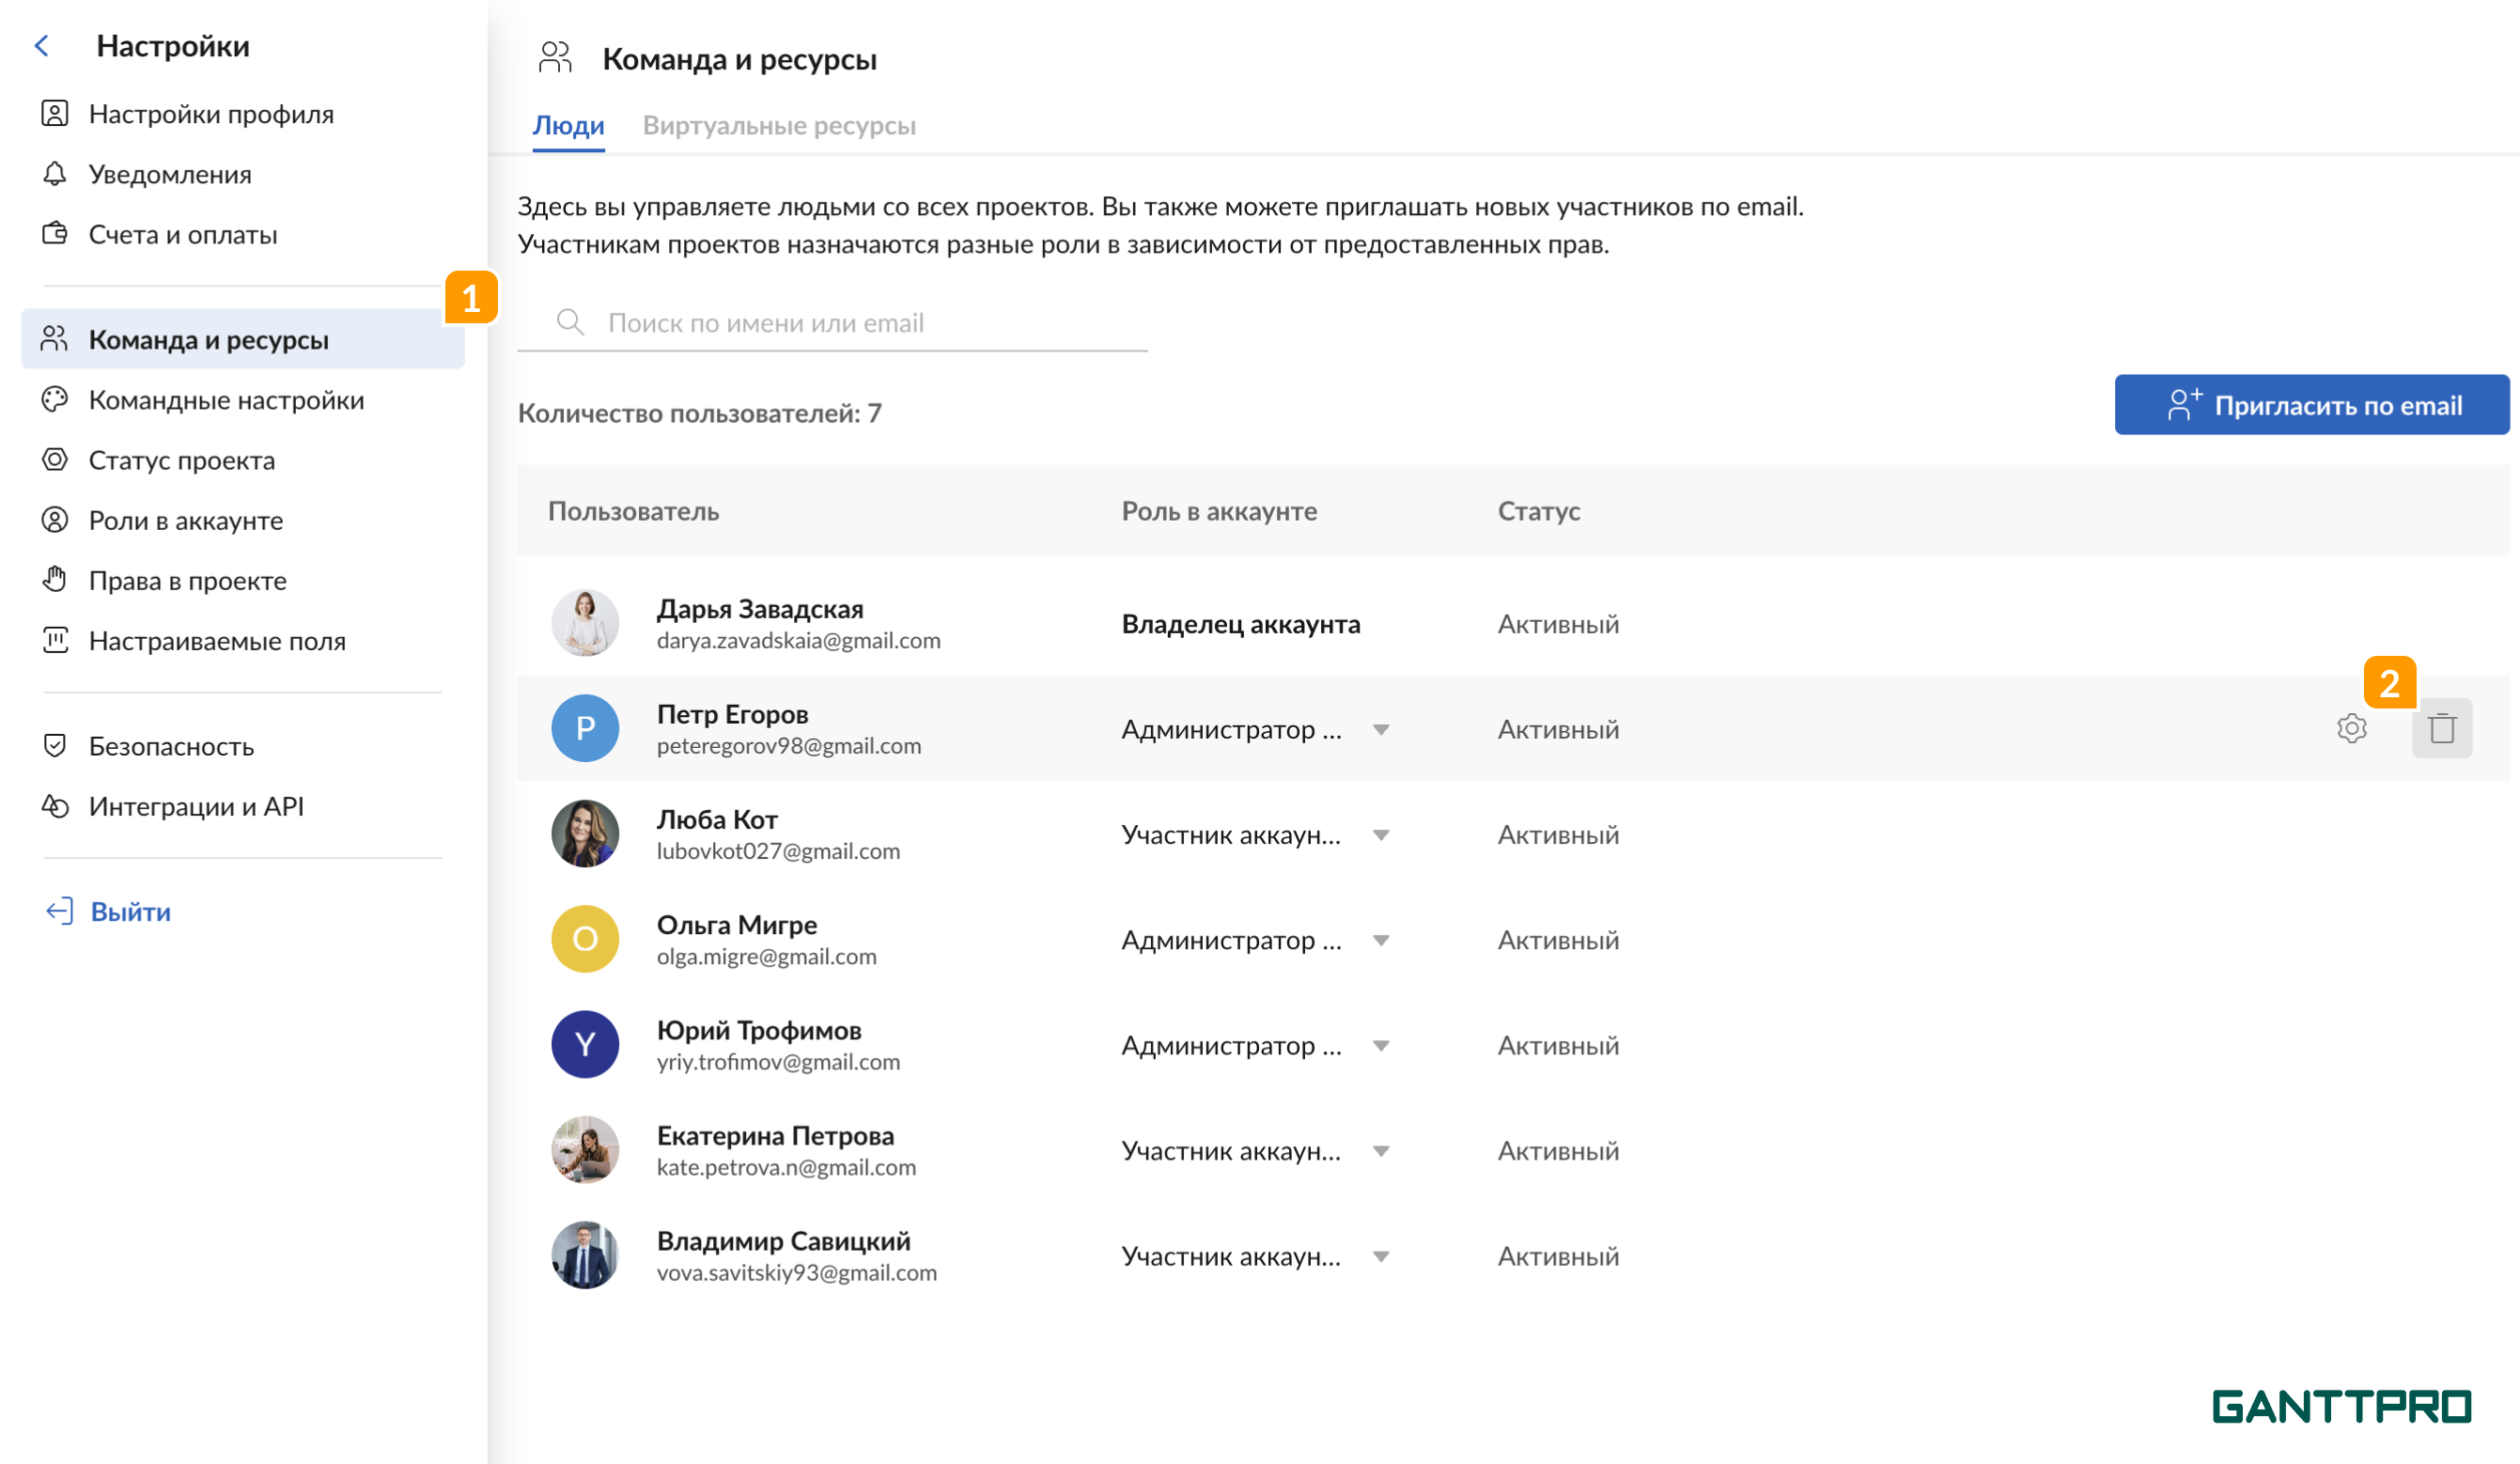This screenshot has width=2520, height=1464.
Task: Open the Уведомления settings via bell icon
Action: tap(55, 174)
